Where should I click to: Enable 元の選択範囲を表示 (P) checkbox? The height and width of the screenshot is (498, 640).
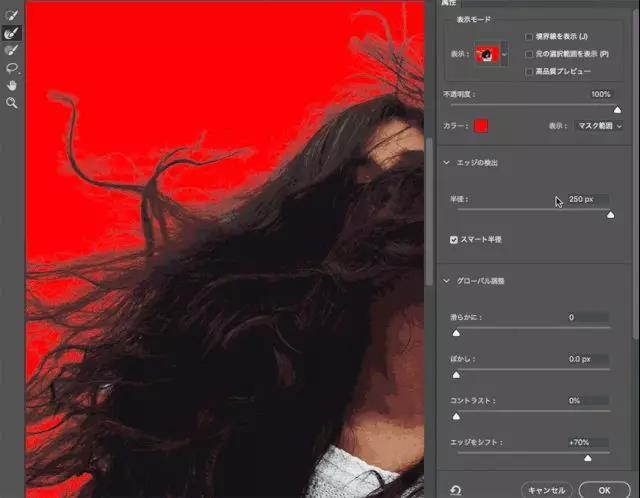(529, 54)
